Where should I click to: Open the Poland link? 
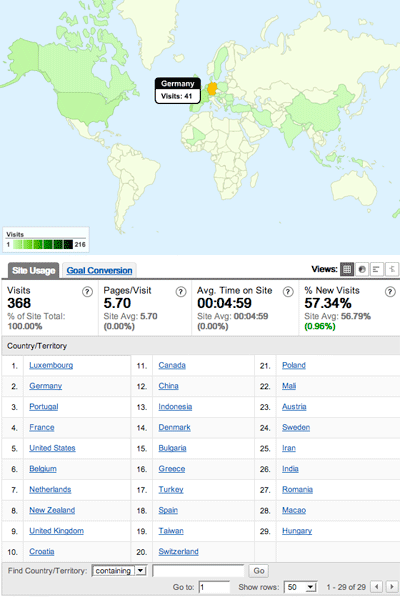(294, 365)
